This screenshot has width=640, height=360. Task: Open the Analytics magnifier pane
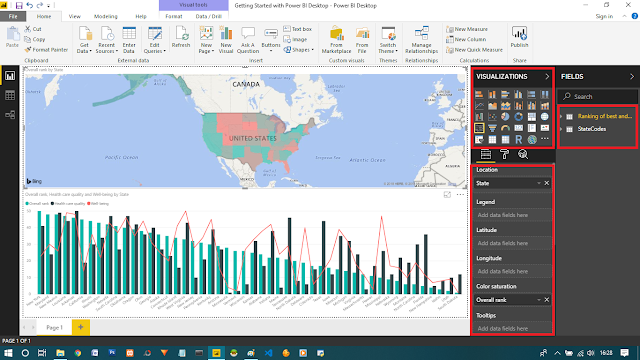click(523, 154)
